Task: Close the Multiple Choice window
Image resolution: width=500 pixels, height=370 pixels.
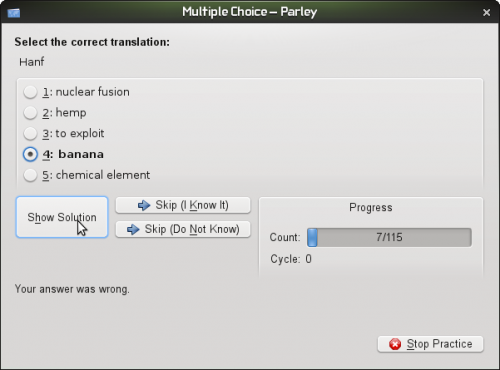Action: [x=486, y=13]
